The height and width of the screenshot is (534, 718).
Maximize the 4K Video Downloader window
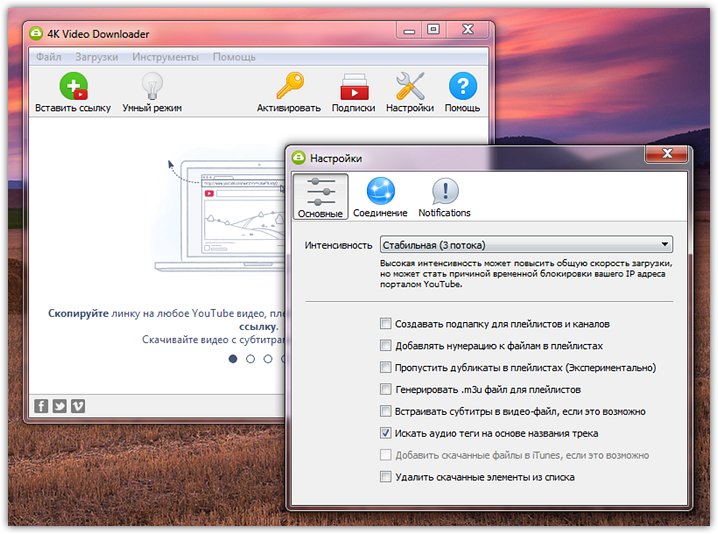click(x=434, y=30)
